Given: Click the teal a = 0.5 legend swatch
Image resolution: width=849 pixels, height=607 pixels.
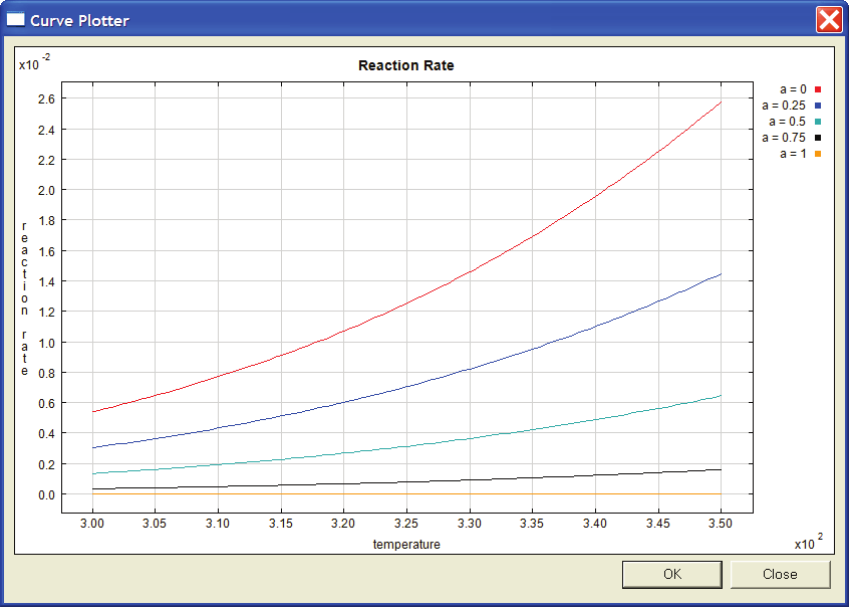Looking at the screenshot, I should (x=818, y=122).
